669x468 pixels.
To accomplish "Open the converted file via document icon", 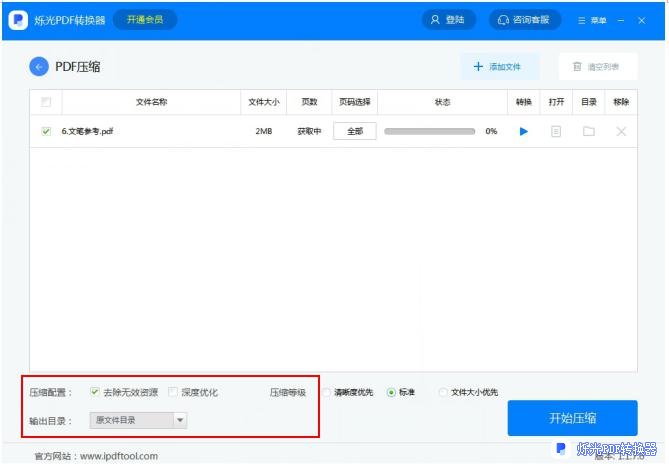I will [x=556, y=131].
